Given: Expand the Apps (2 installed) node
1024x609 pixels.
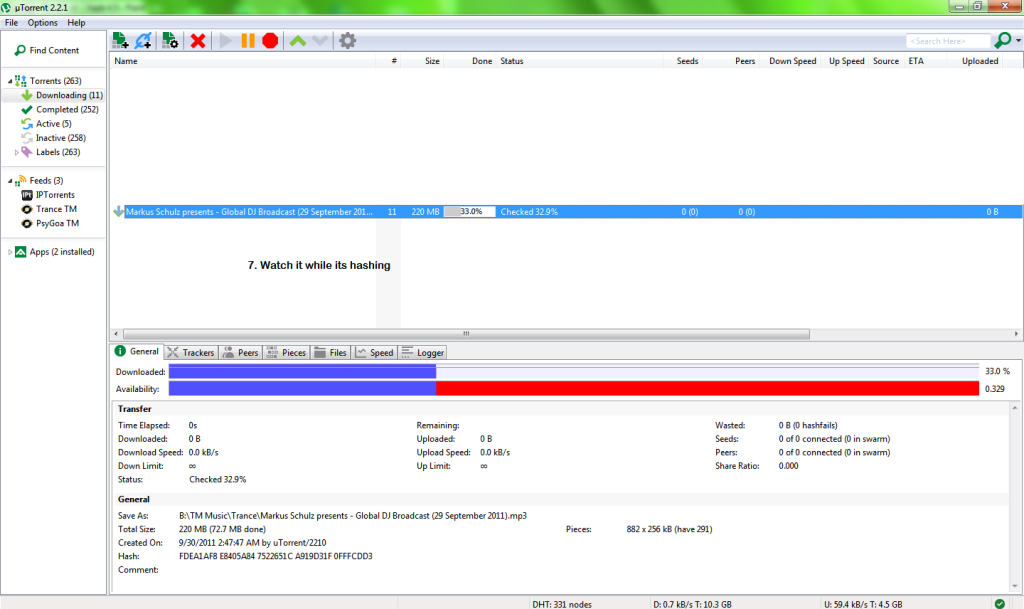Looking at the screenshot, I should click(10, 252).
